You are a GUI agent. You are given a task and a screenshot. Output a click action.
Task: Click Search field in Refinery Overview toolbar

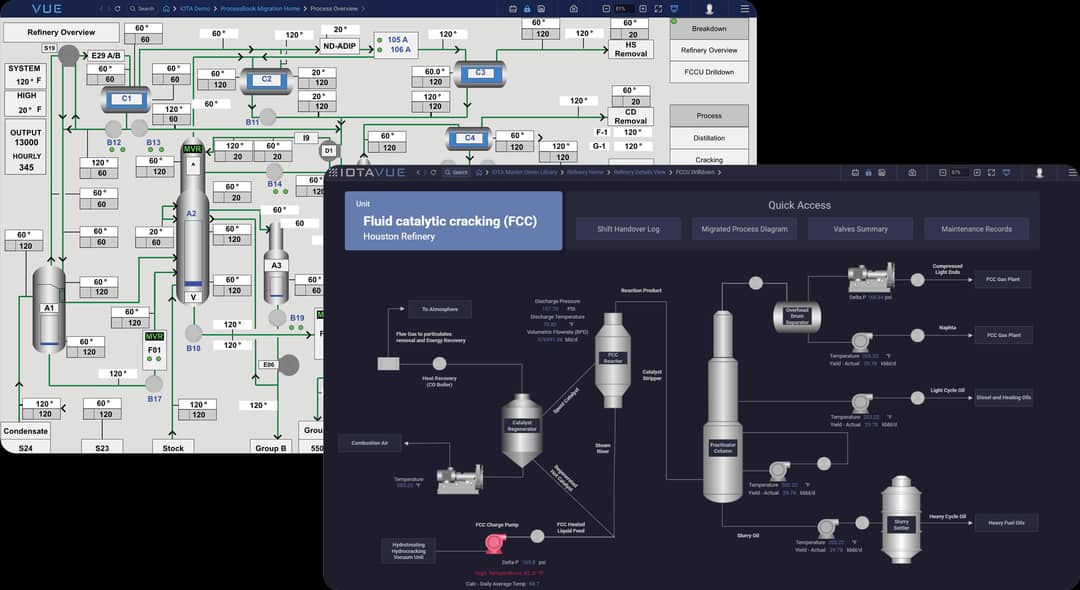(142, 9)
